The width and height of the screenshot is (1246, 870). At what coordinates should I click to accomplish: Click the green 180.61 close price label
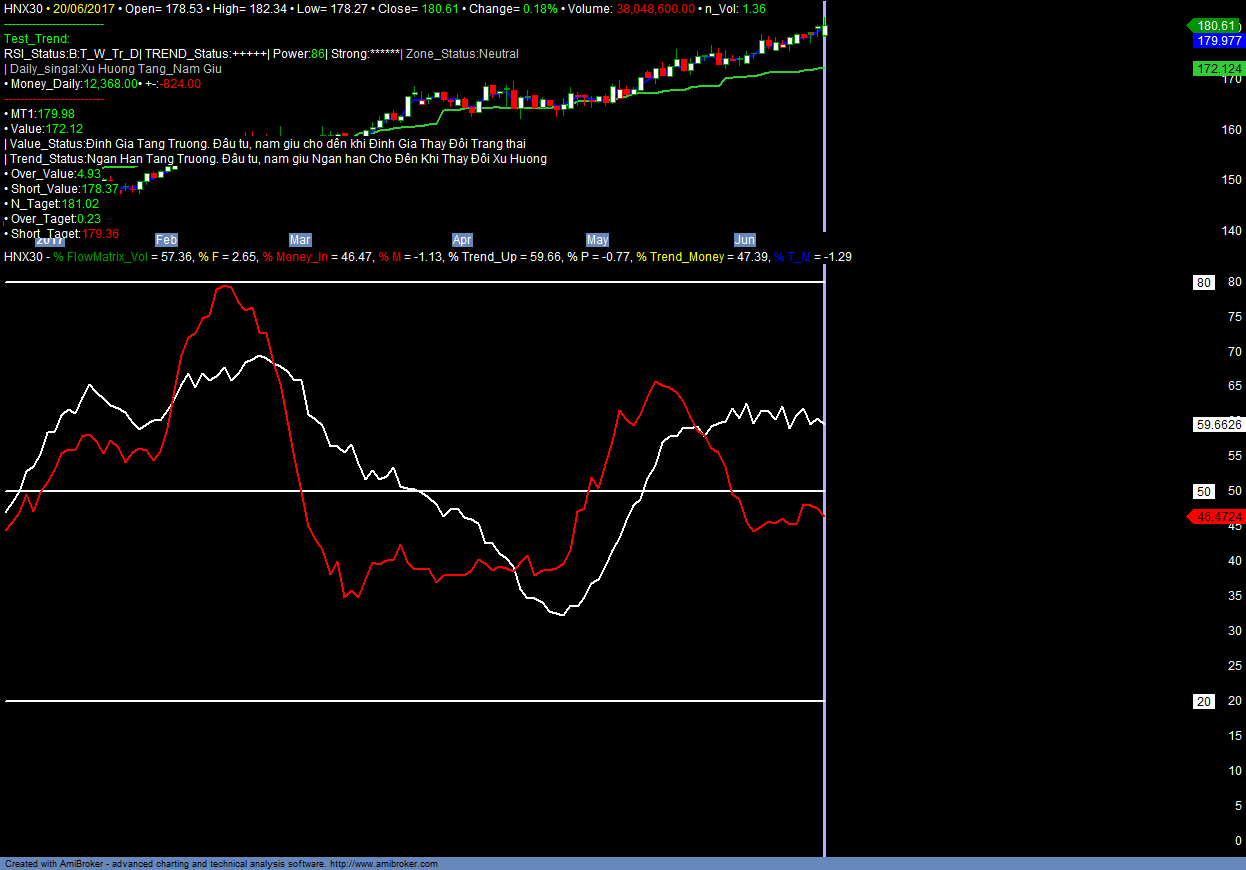click(1218, 25)
